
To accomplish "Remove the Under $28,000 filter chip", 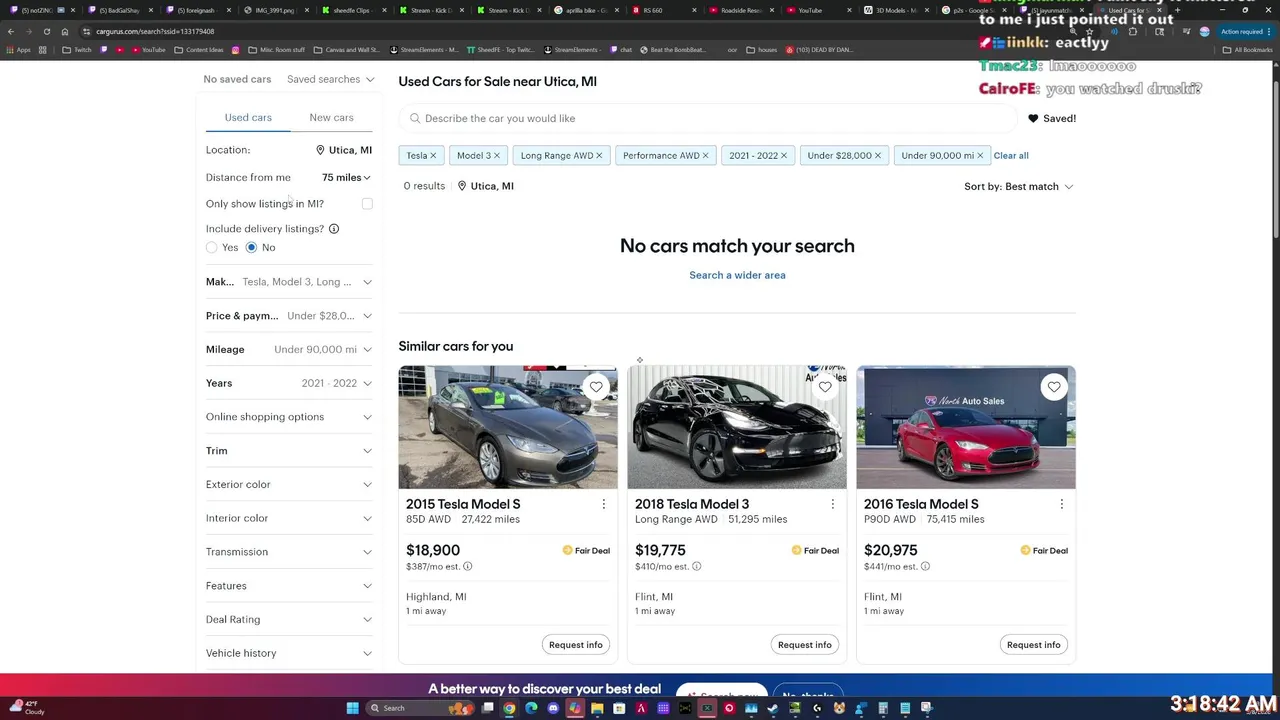I will (x=878, y=156).
